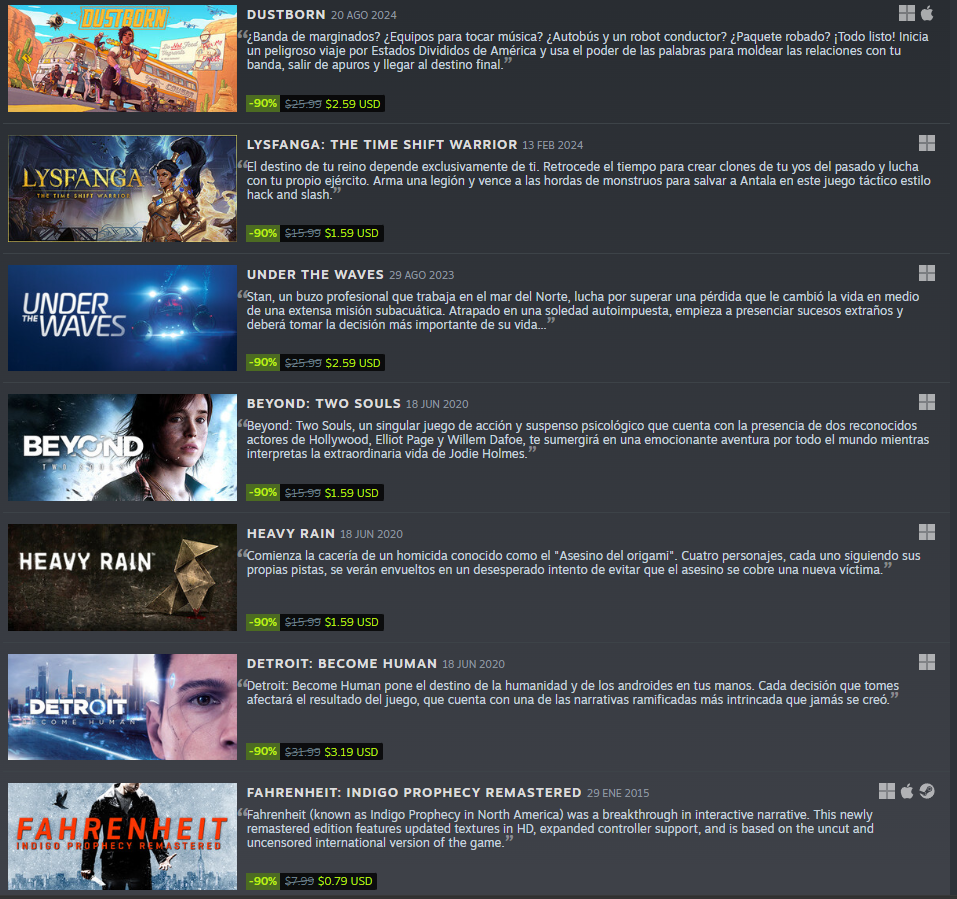This screenshot has width=957, height=899.
Task: Click the SteamOS icon in the Fahrenheit row
Action: click(927, 791)
